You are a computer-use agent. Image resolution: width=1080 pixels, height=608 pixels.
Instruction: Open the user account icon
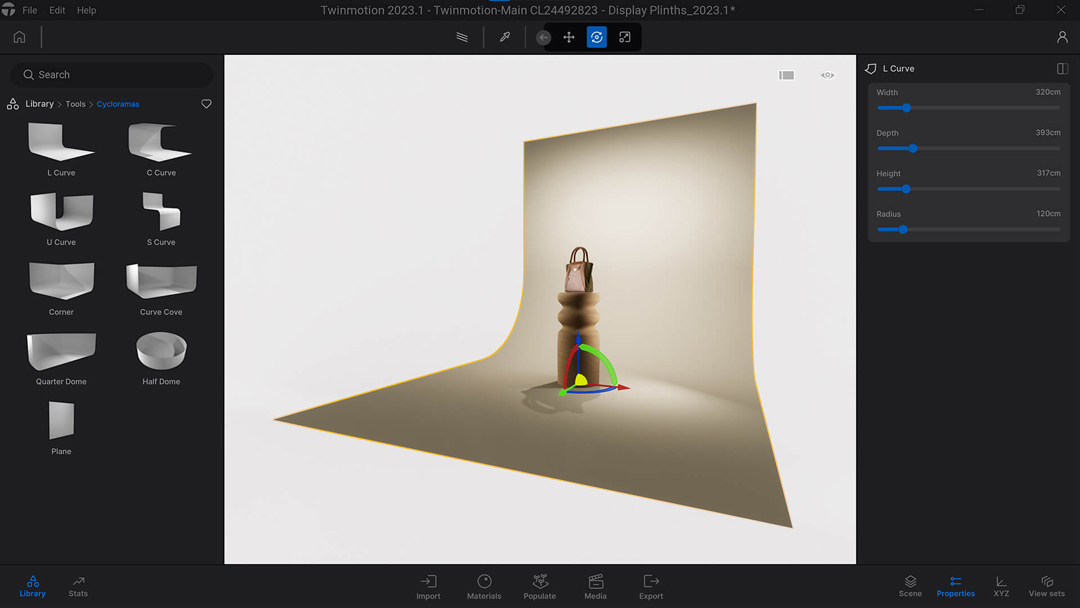click(1062, 37)
